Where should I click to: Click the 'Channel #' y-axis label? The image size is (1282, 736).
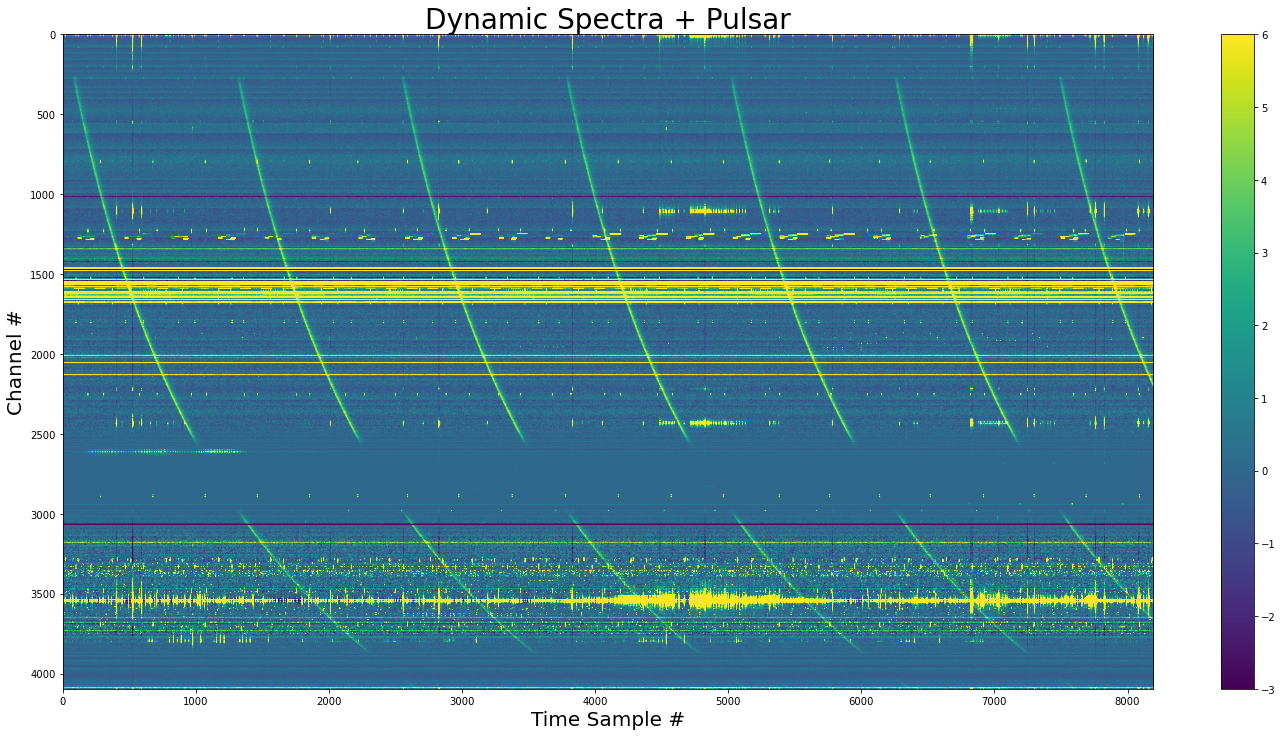pos(15,362)
